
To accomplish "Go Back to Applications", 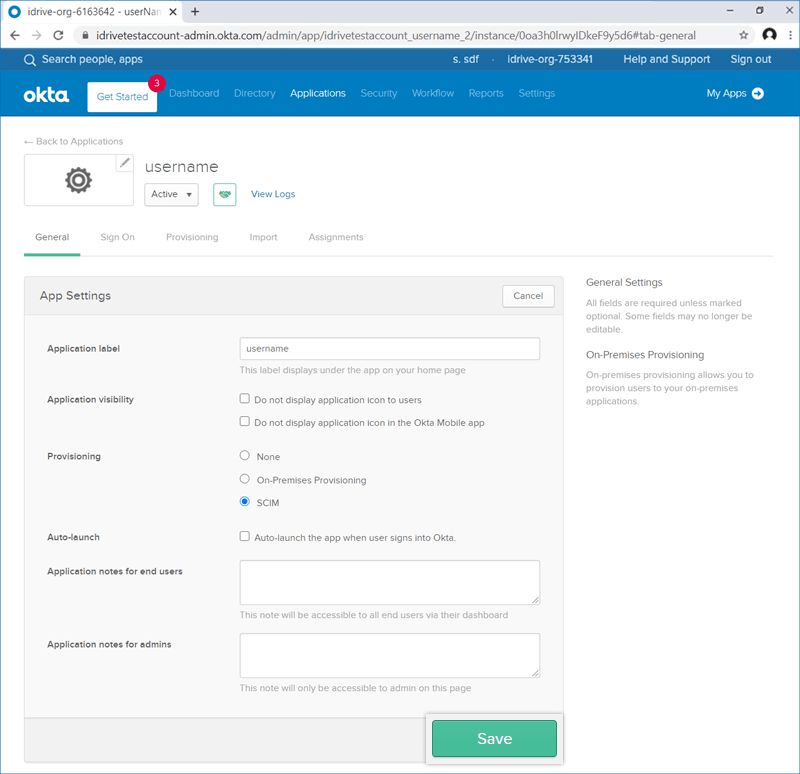I will (x=74, y=141).
